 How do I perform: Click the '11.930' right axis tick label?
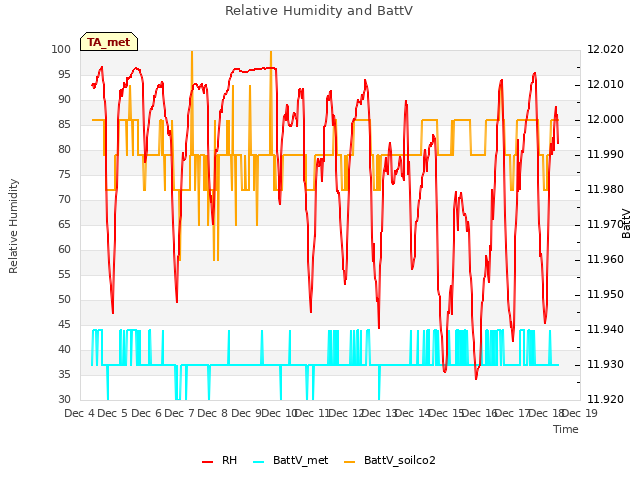[605, 364]
